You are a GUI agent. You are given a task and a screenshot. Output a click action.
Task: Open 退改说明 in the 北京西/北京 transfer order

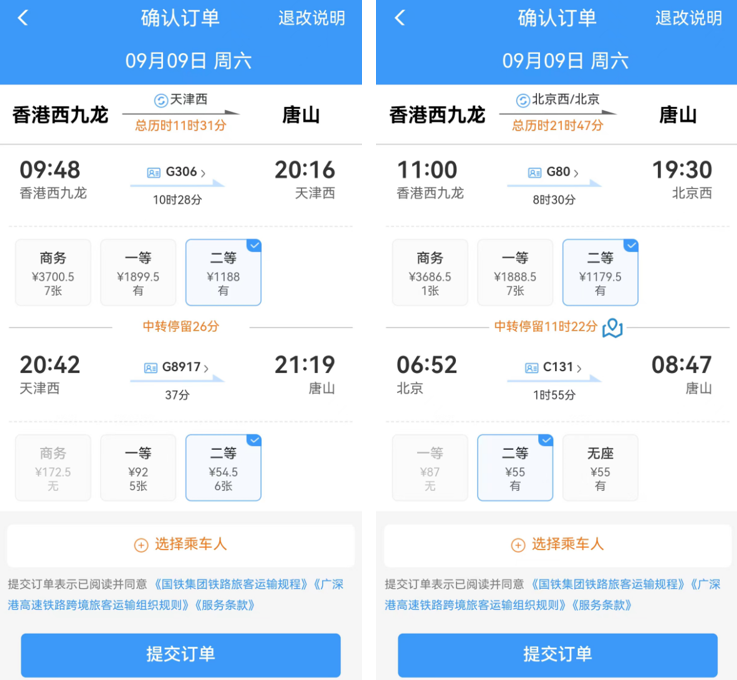point(688,18)
